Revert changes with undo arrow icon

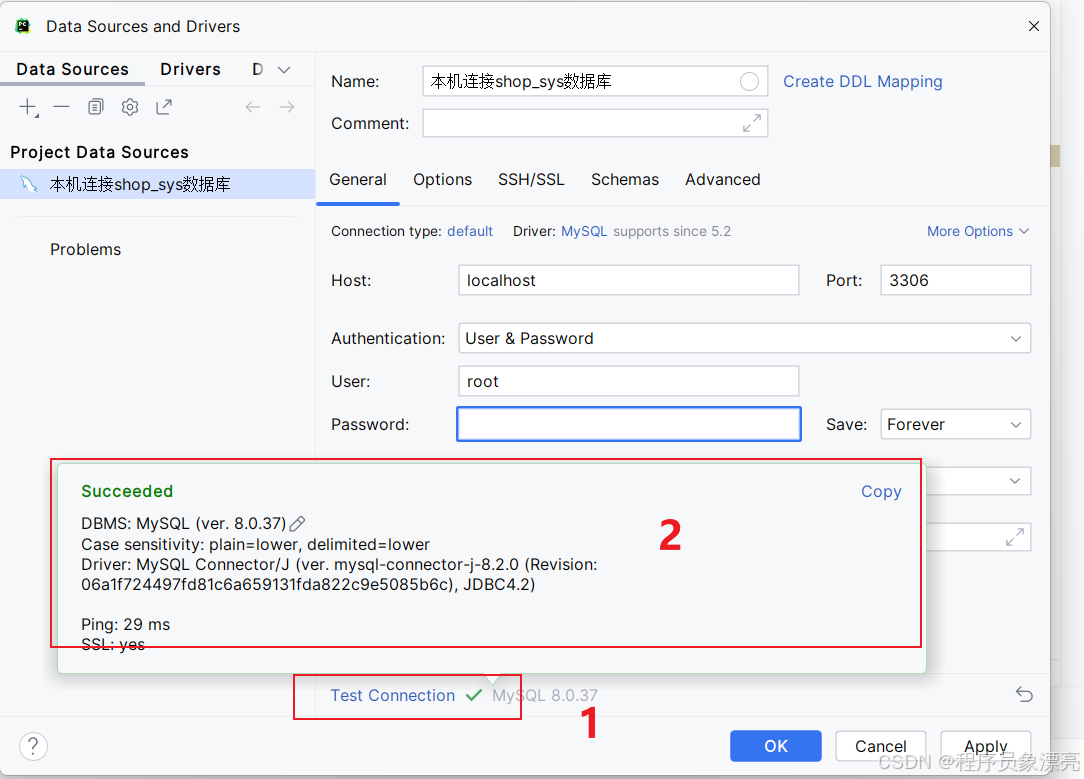pyautogui.click(x=1024, y=694)
